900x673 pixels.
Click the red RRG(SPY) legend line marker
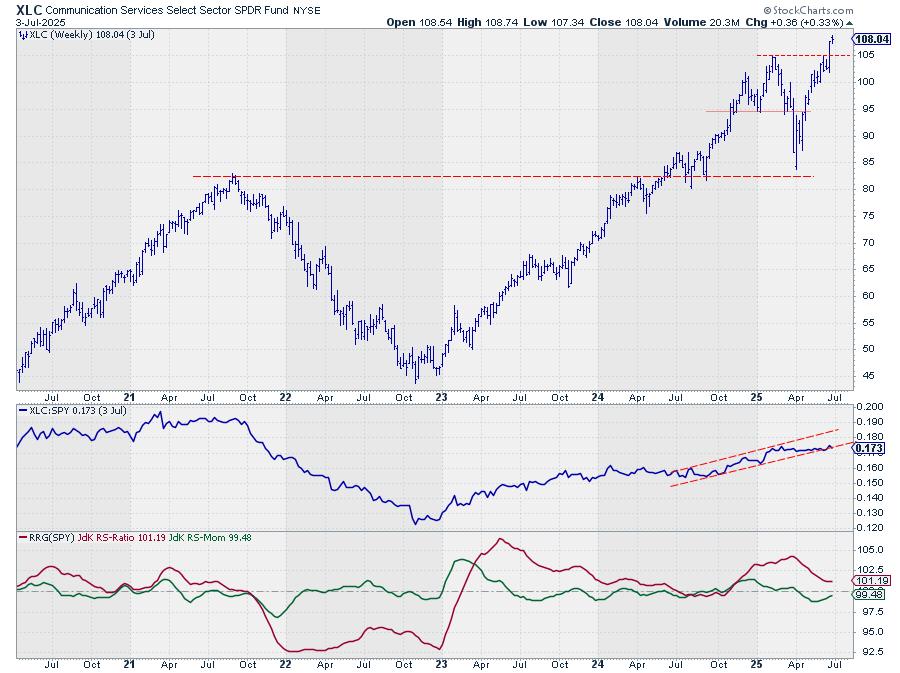pyautogui.click(x=23, y=538)
